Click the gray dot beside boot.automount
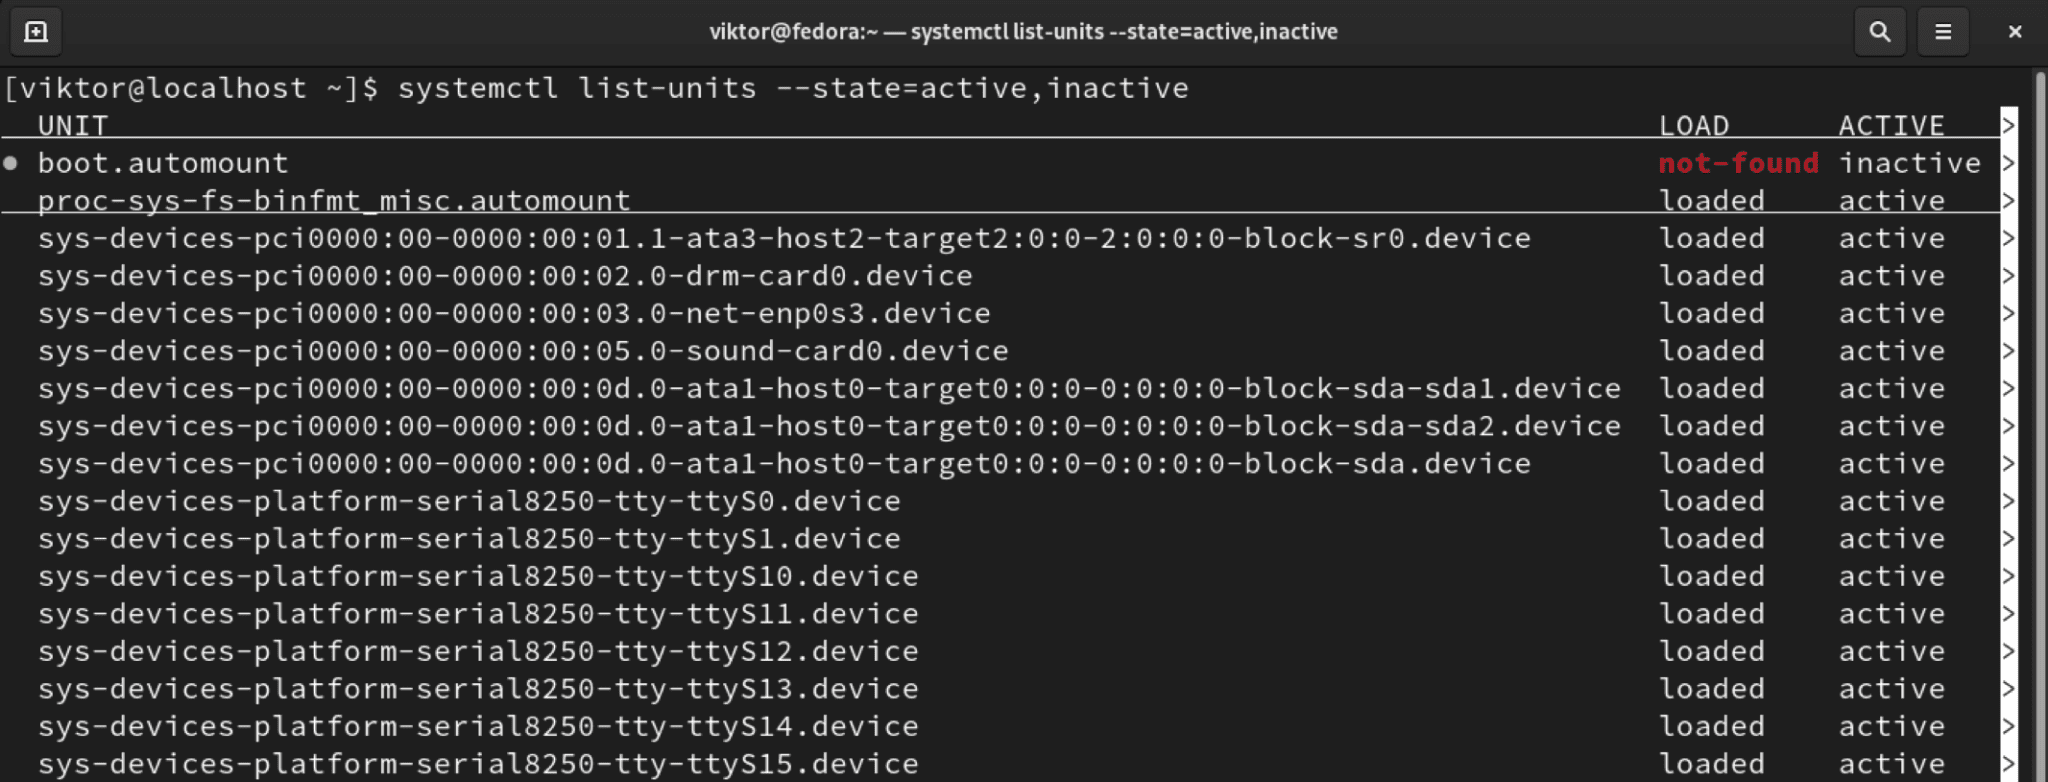Viewport: 2048px width, 782px height. pos(11,163)
